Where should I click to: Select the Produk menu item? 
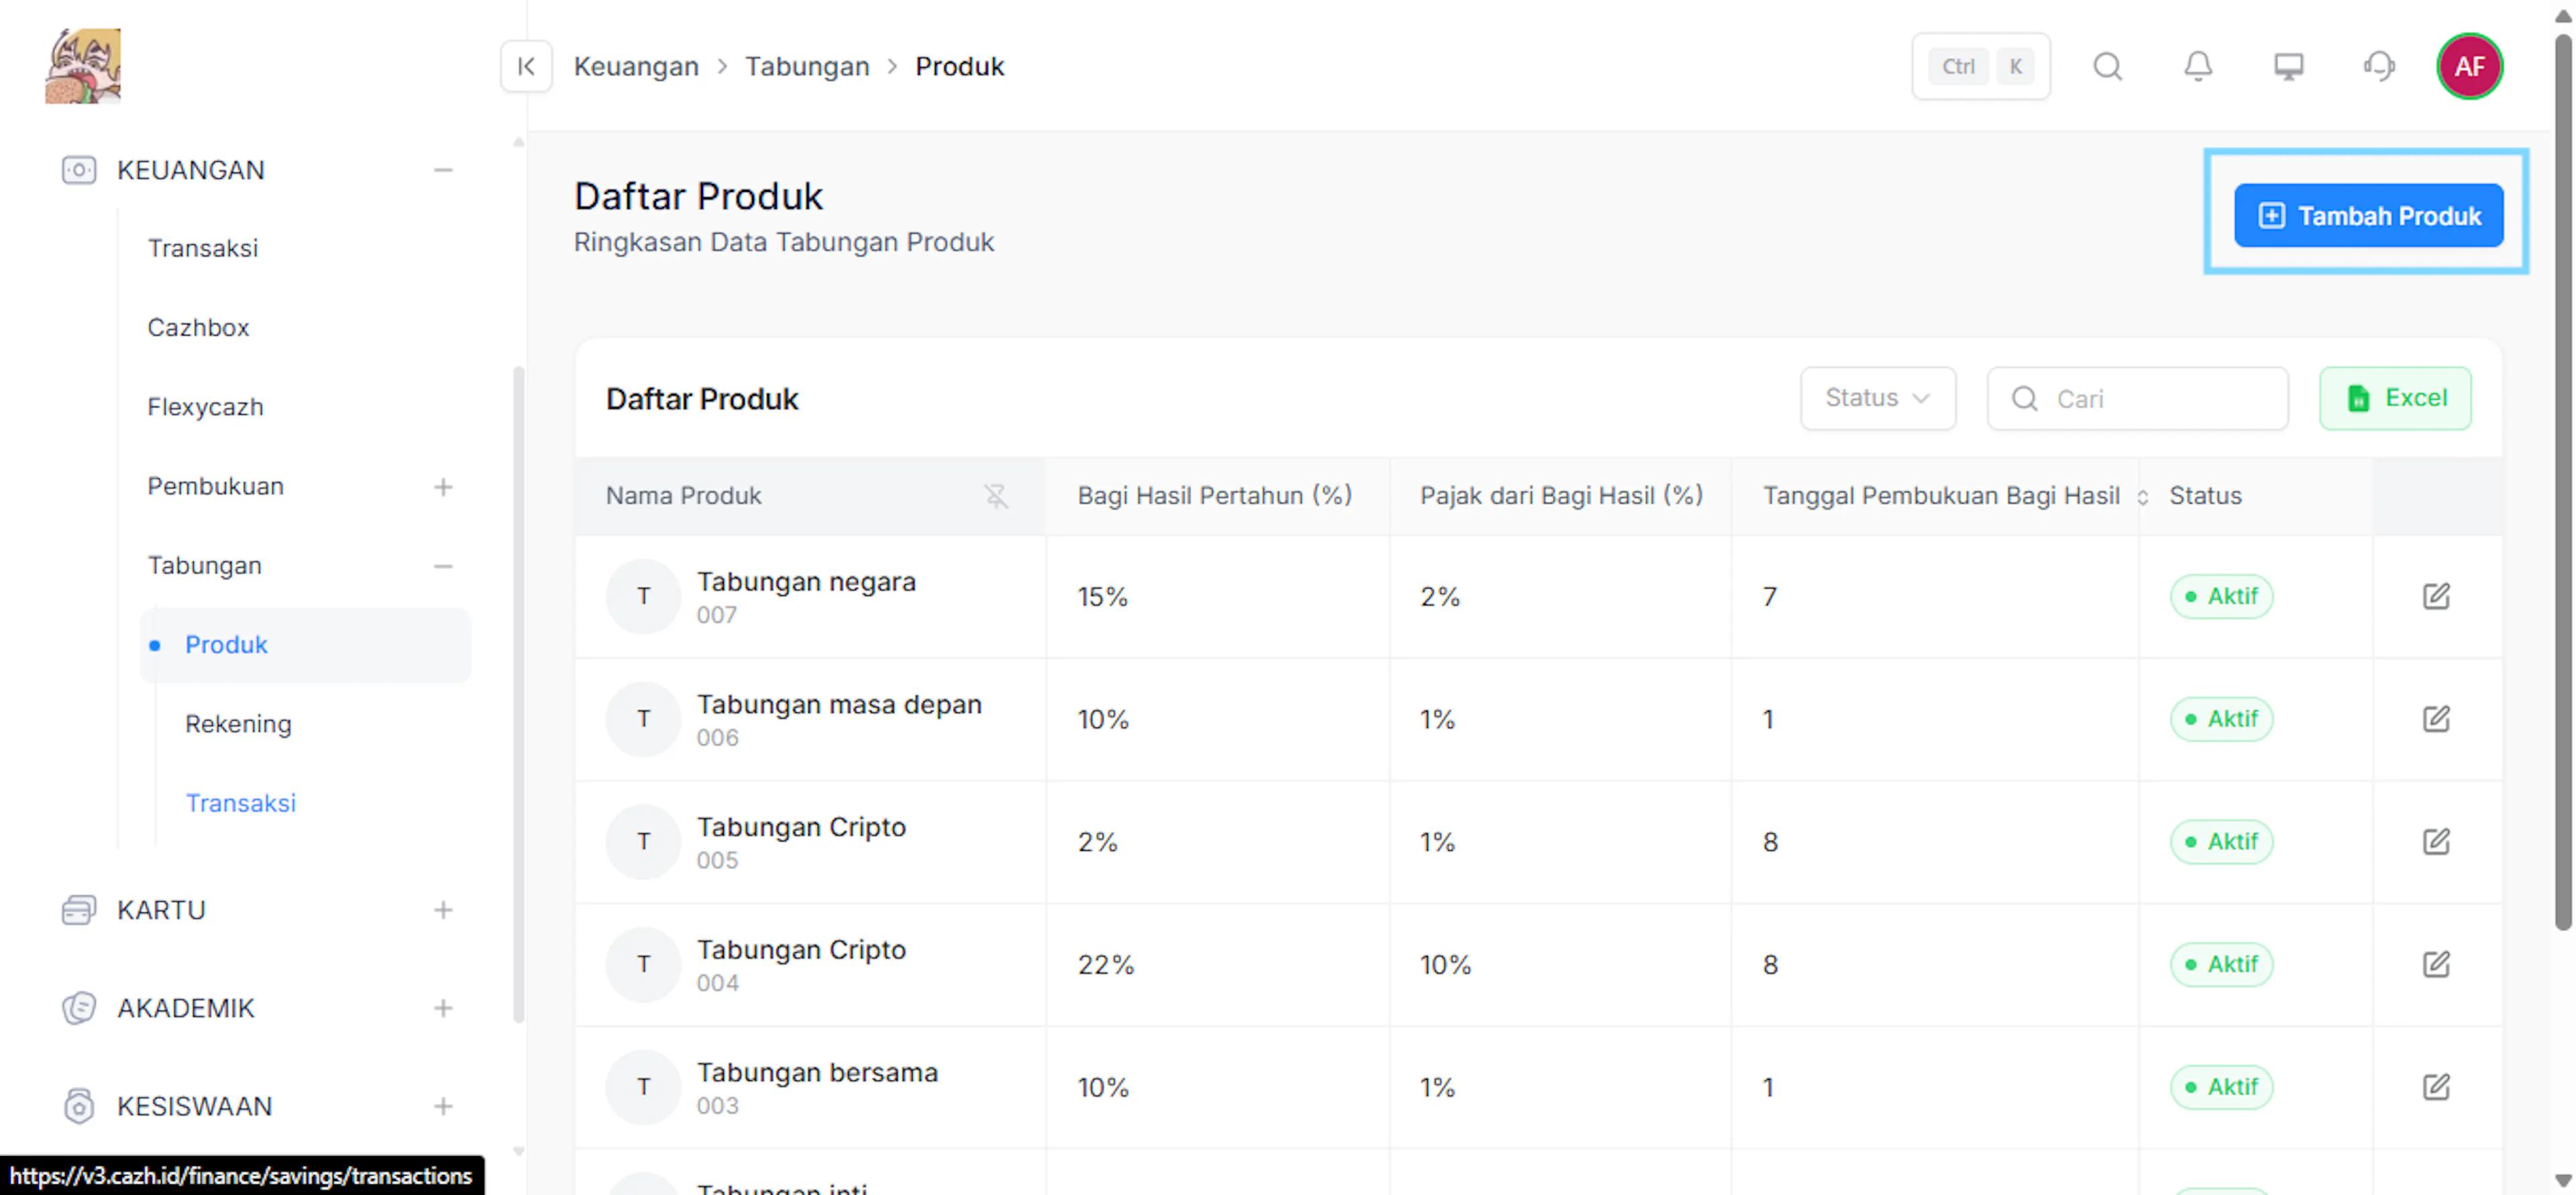click(305, 645)
